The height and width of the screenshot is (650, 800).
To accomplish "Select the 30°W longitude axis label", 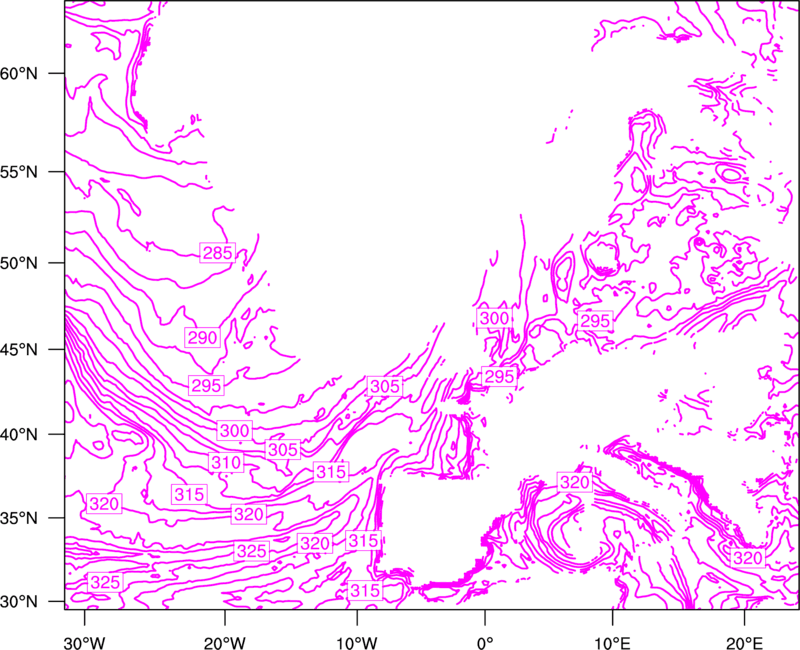I will click(85, 643).
